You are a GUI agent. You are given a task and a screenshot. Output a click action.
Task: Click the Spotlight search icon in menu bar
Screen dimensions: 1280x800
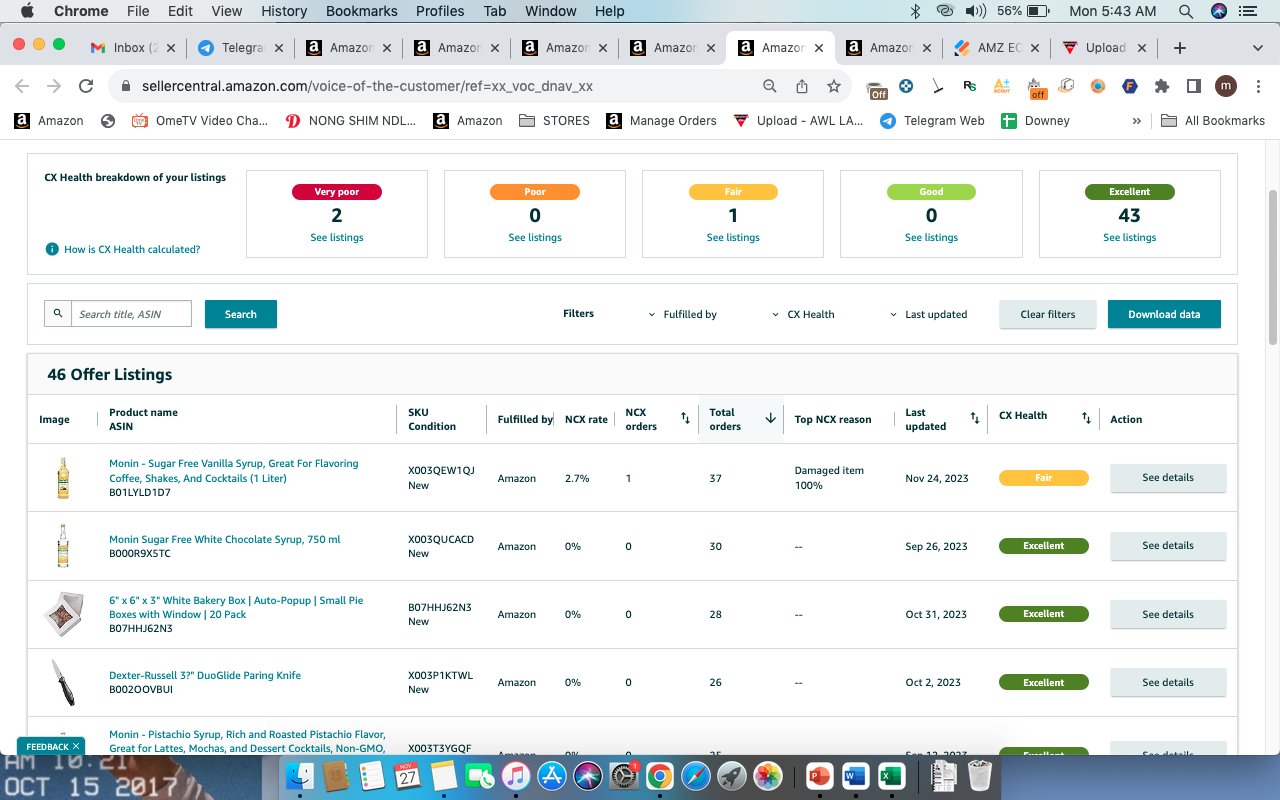tap(1186, 11)
